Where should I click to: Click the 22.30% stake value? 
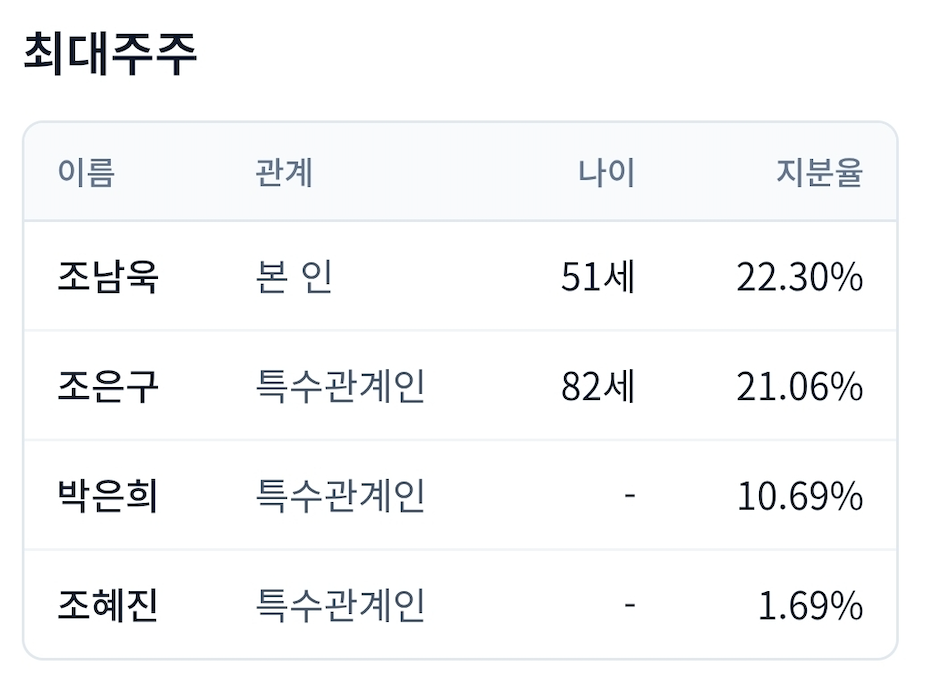coord(800,277)
